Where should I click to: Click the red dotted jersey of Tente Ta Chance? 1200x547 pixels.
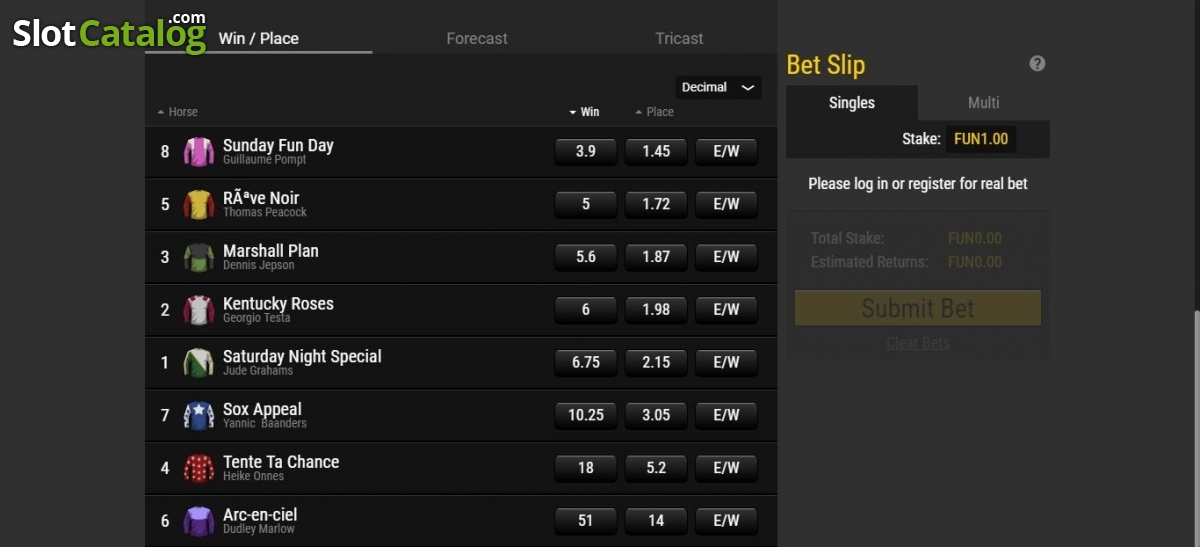coord(199,468)
